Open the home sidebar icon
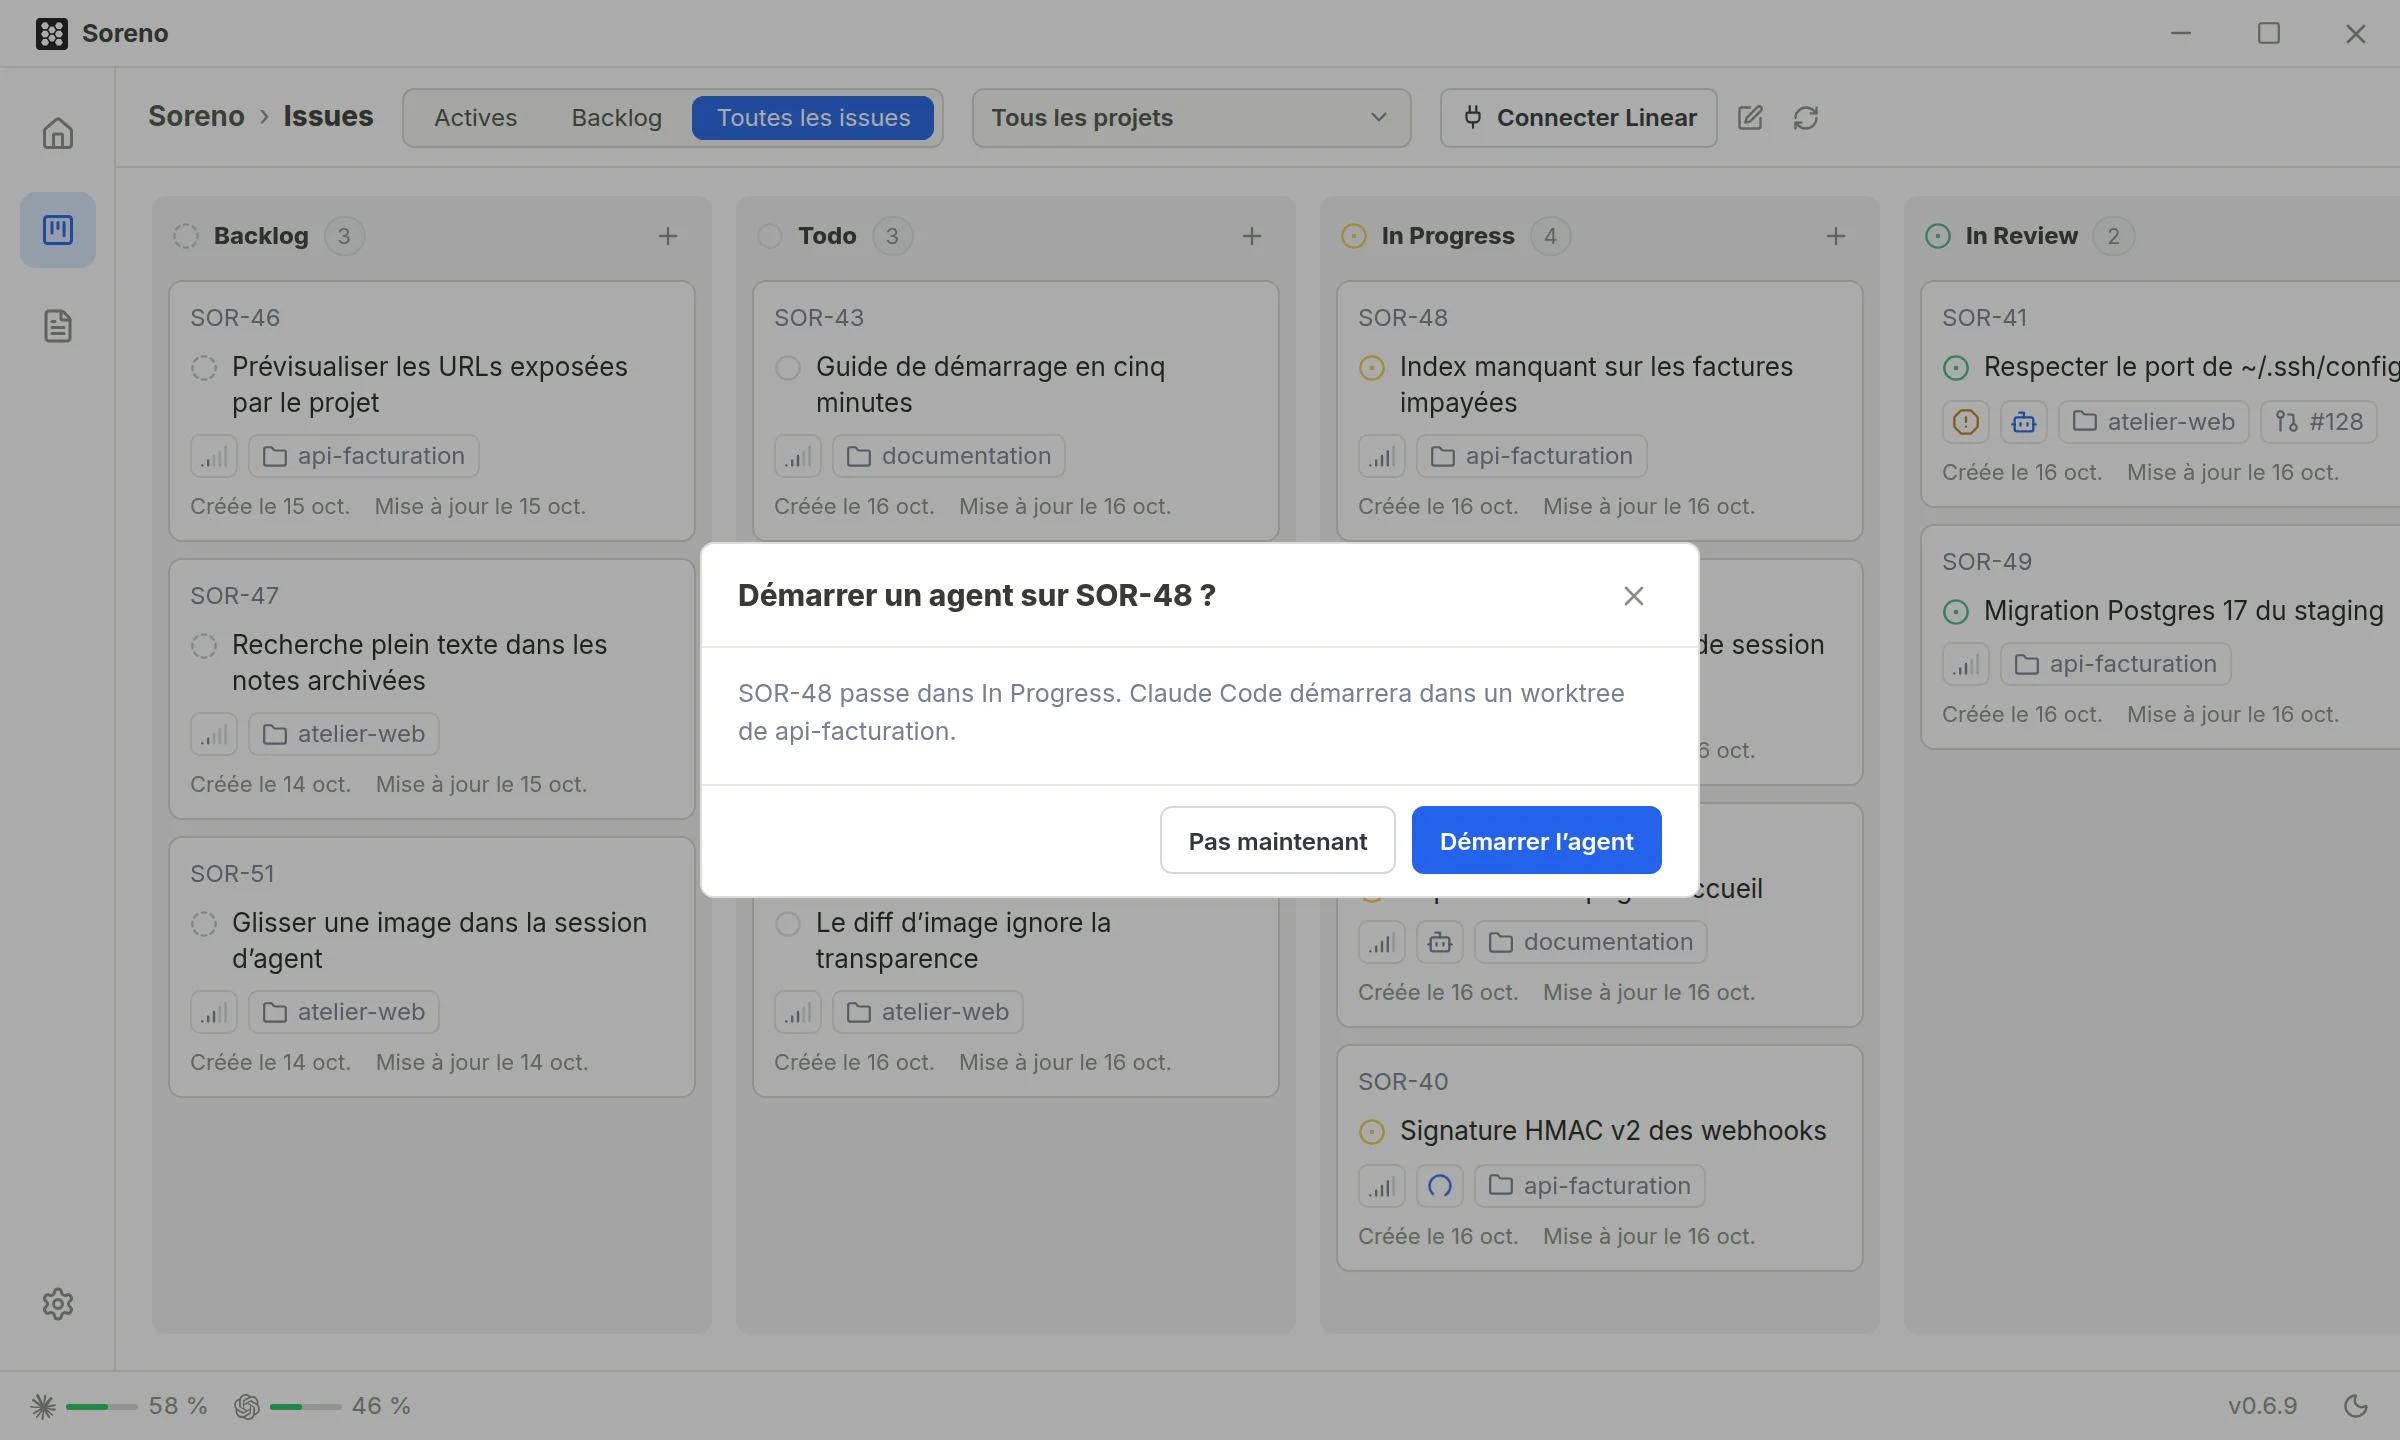 (x=58, y=133)
